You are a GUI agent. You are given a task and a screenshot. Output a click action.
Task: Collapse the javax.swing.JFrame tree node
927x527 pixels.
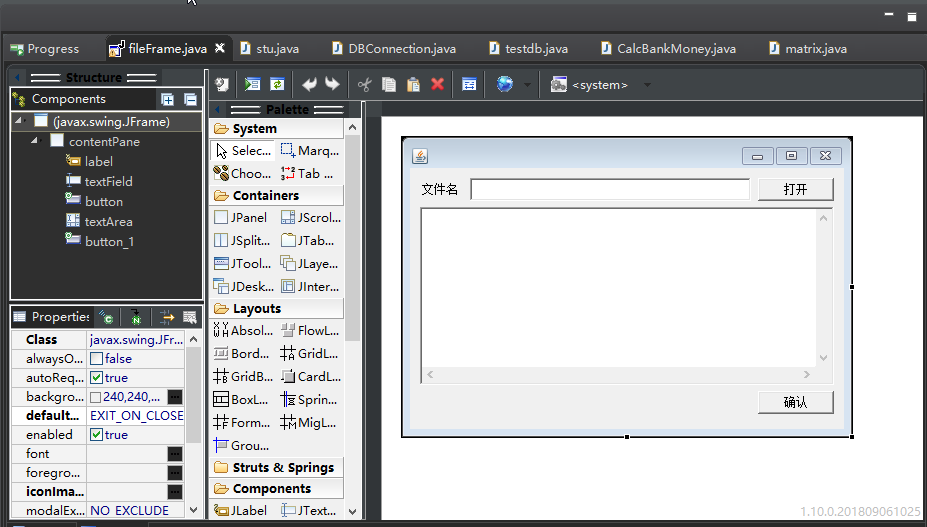click(x=19, y=121)
